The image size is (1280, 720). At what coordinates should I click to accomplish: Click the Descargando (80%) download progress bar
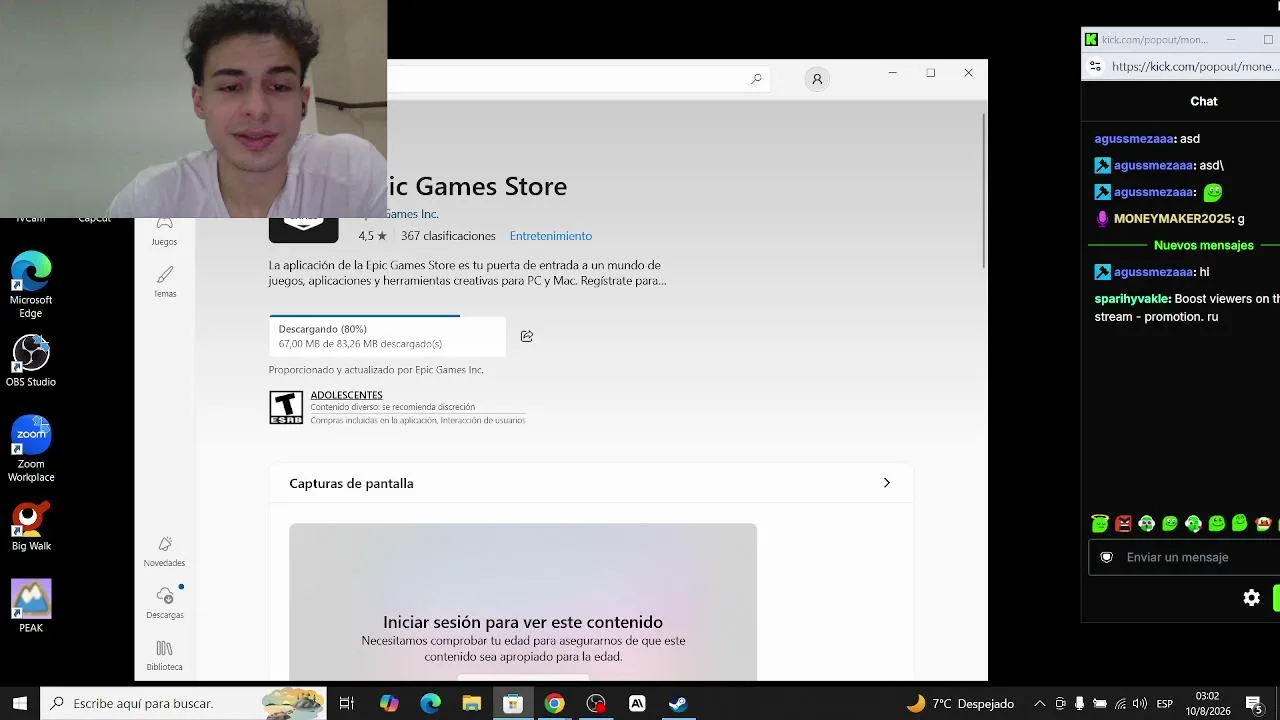[387, 336]
